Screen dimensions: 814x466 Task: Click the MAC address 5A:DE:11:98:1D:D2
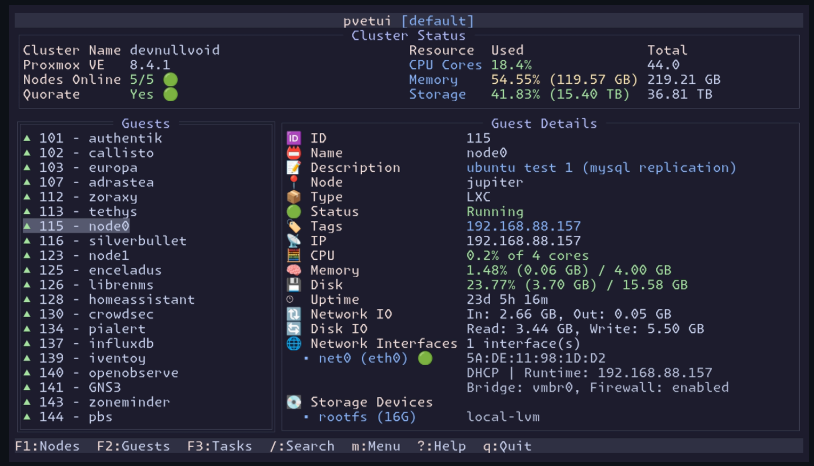tap(536, 358)
